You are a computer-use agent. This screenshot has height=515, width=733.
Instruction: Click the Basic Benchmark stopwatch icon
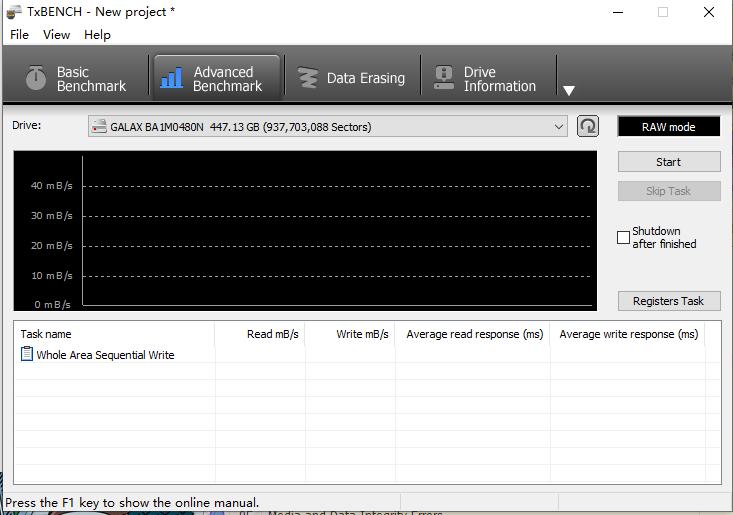36,78
